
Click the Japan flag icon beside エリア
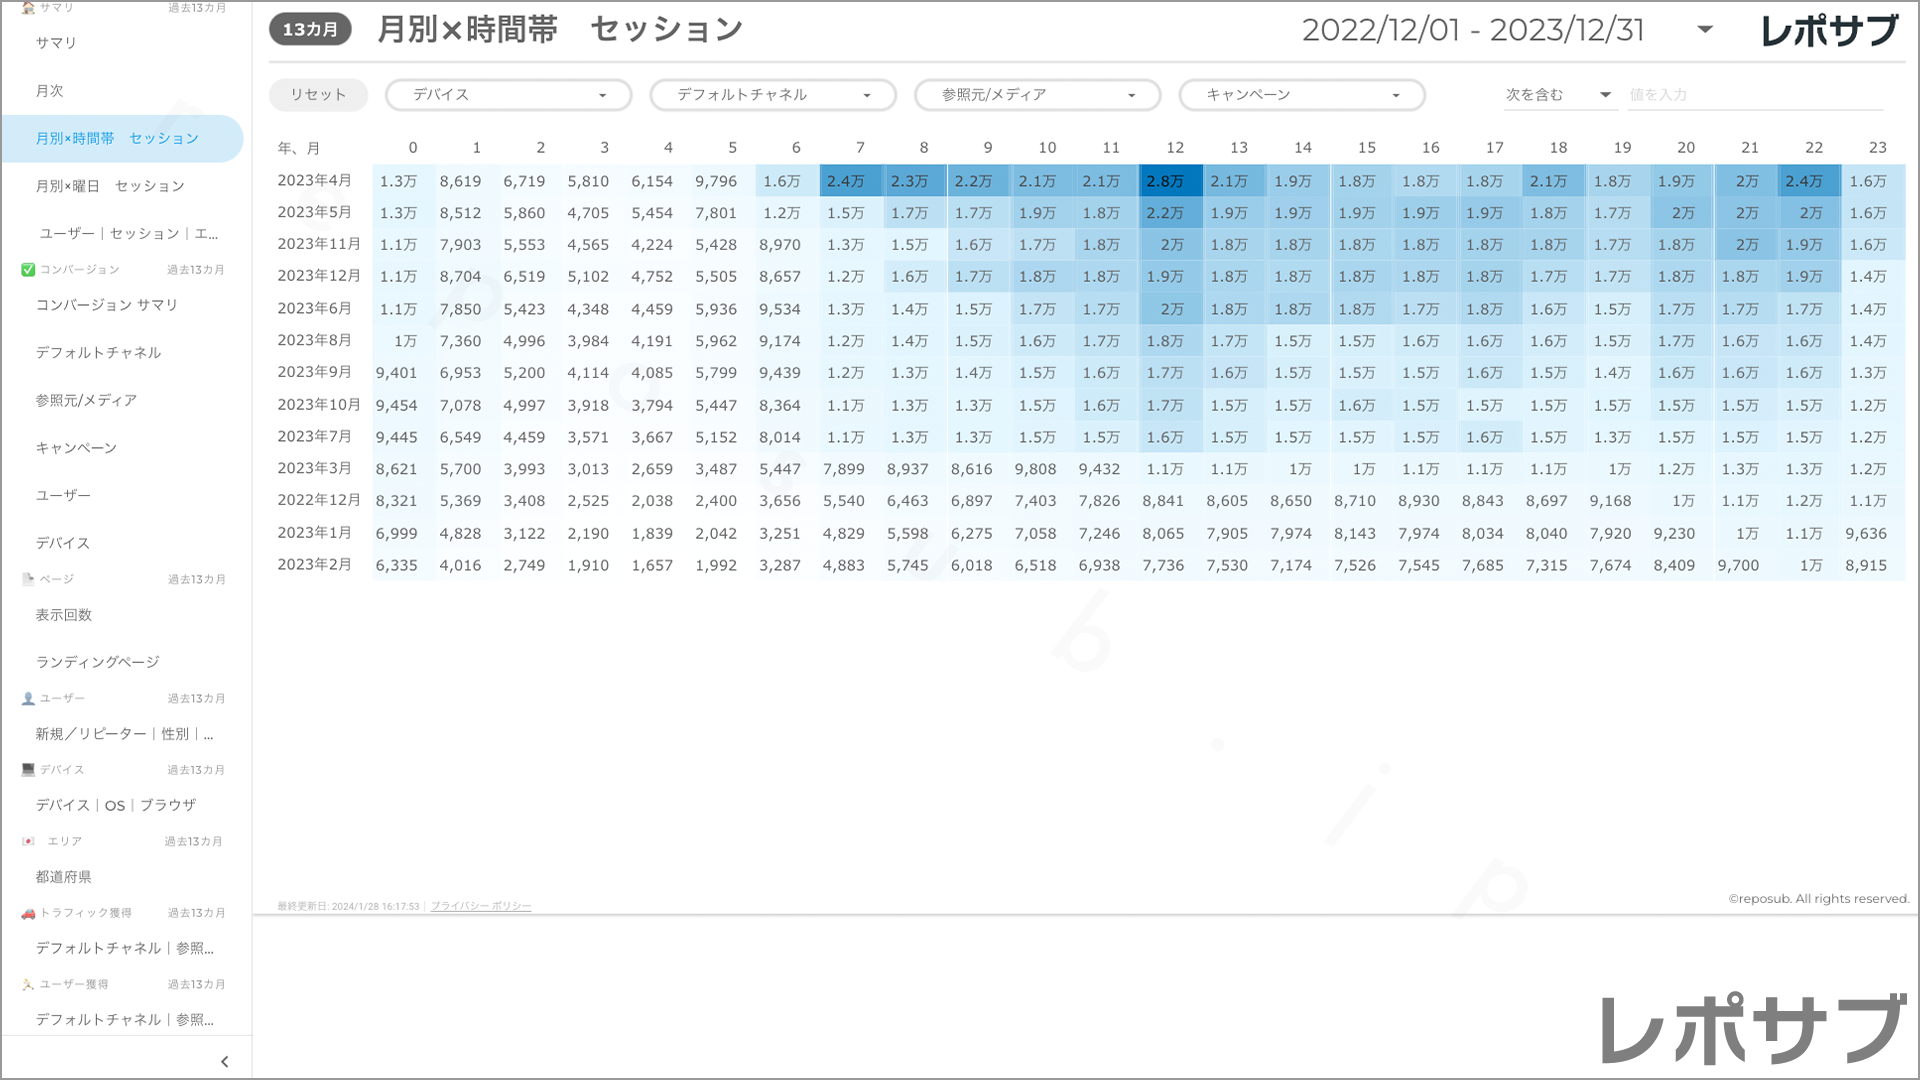point(28,842)
